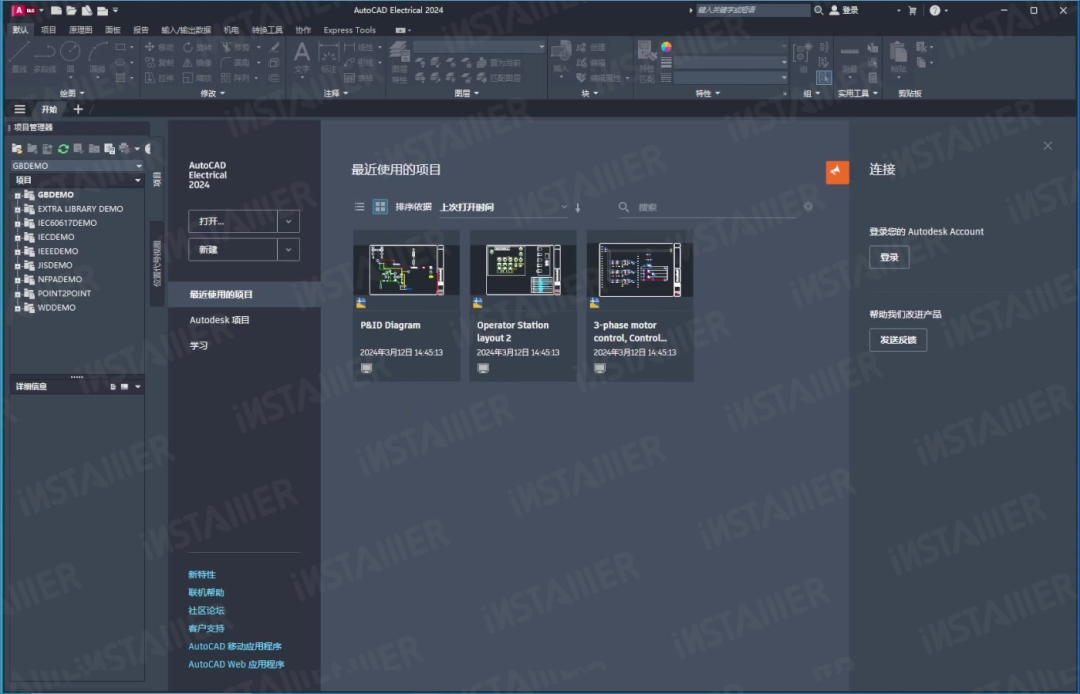Open the 原理图 ribbon tab
The width and height of the screenshot is (1080, 694).
[81, 30]
